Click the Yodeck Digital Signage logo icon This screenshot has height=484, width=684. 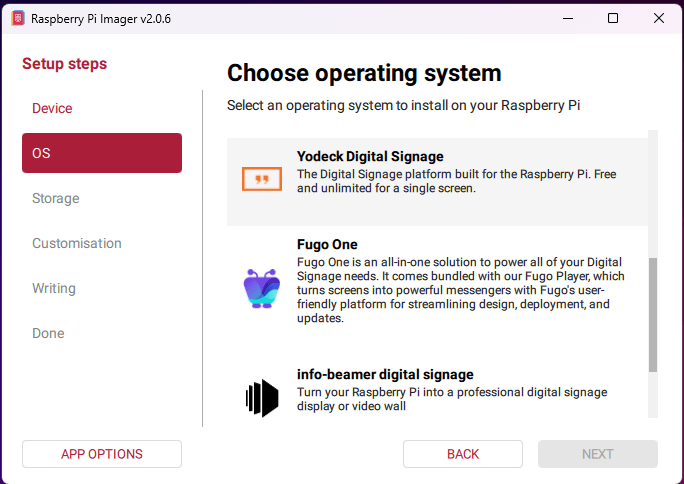(x=262, y=180)
